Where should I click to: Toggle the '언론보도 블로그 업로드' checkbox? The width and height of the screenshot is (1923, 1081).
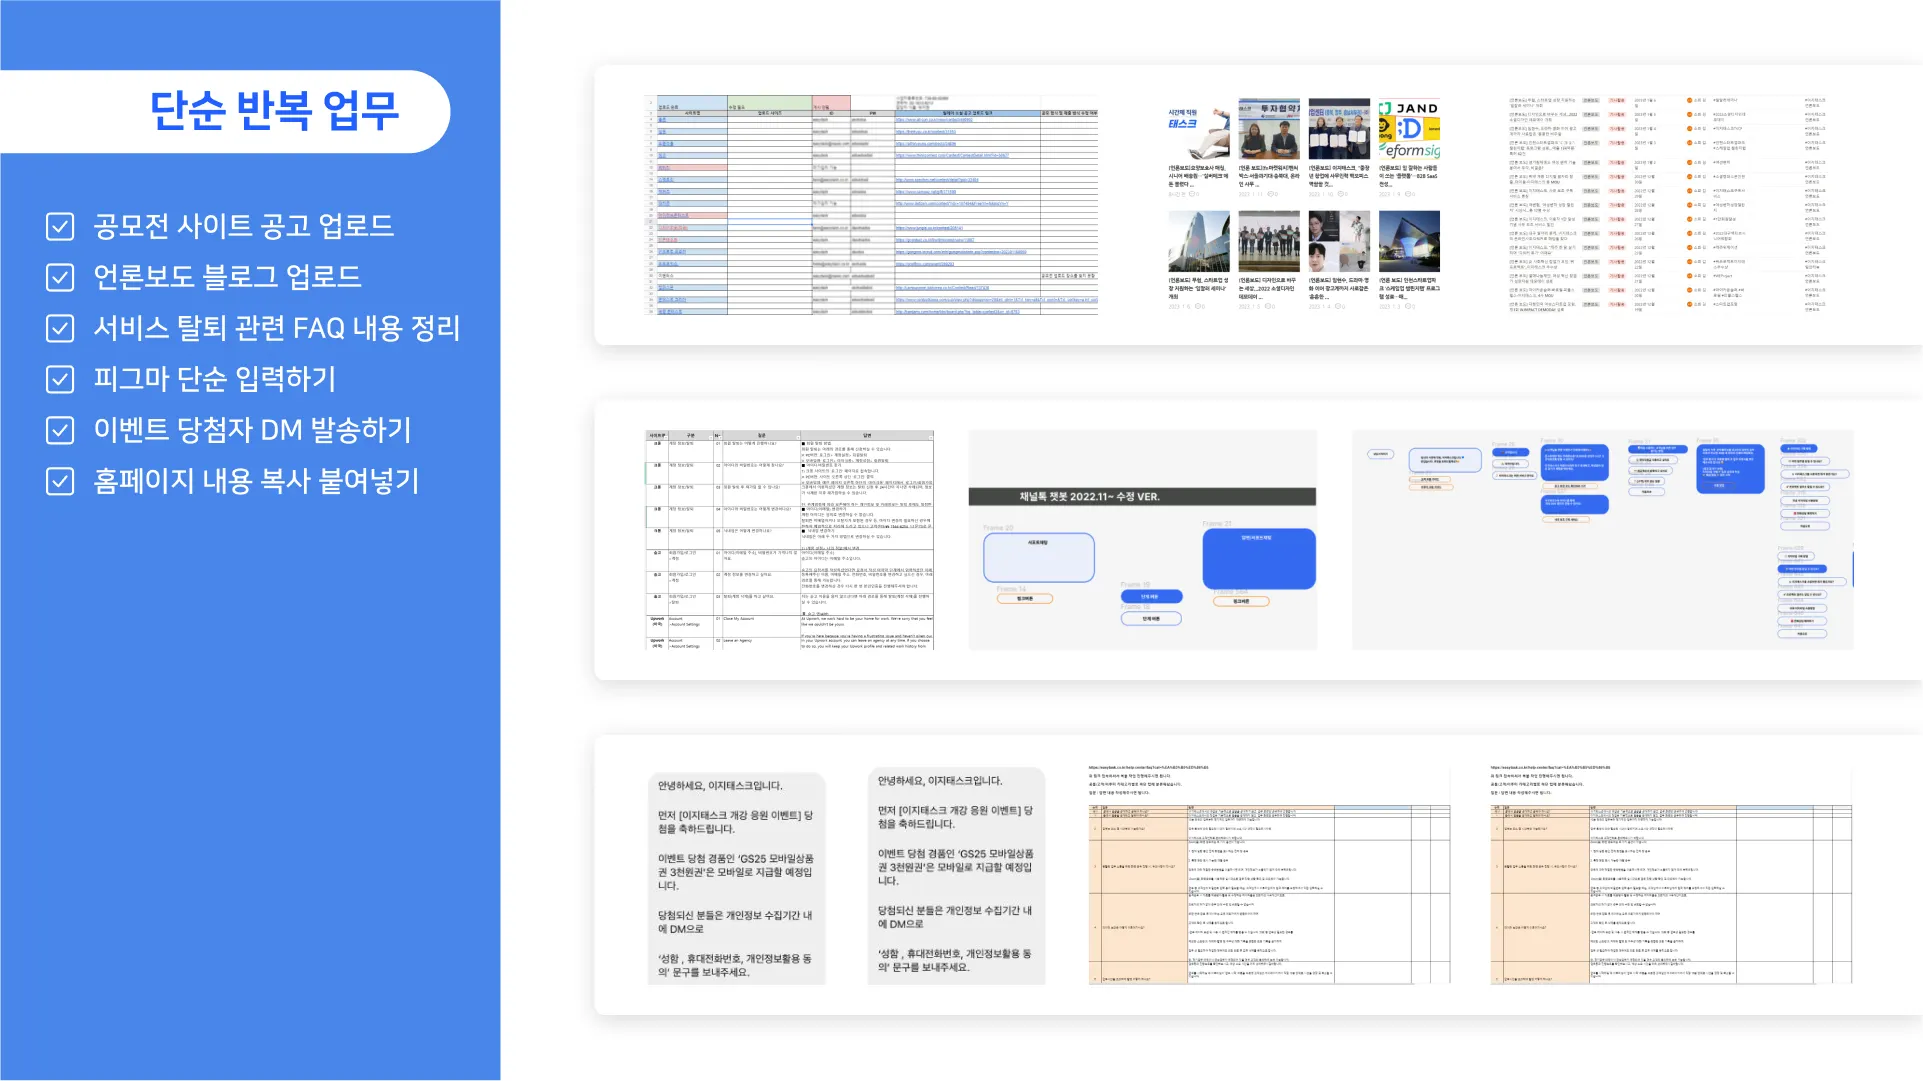(x=60, y=277)
